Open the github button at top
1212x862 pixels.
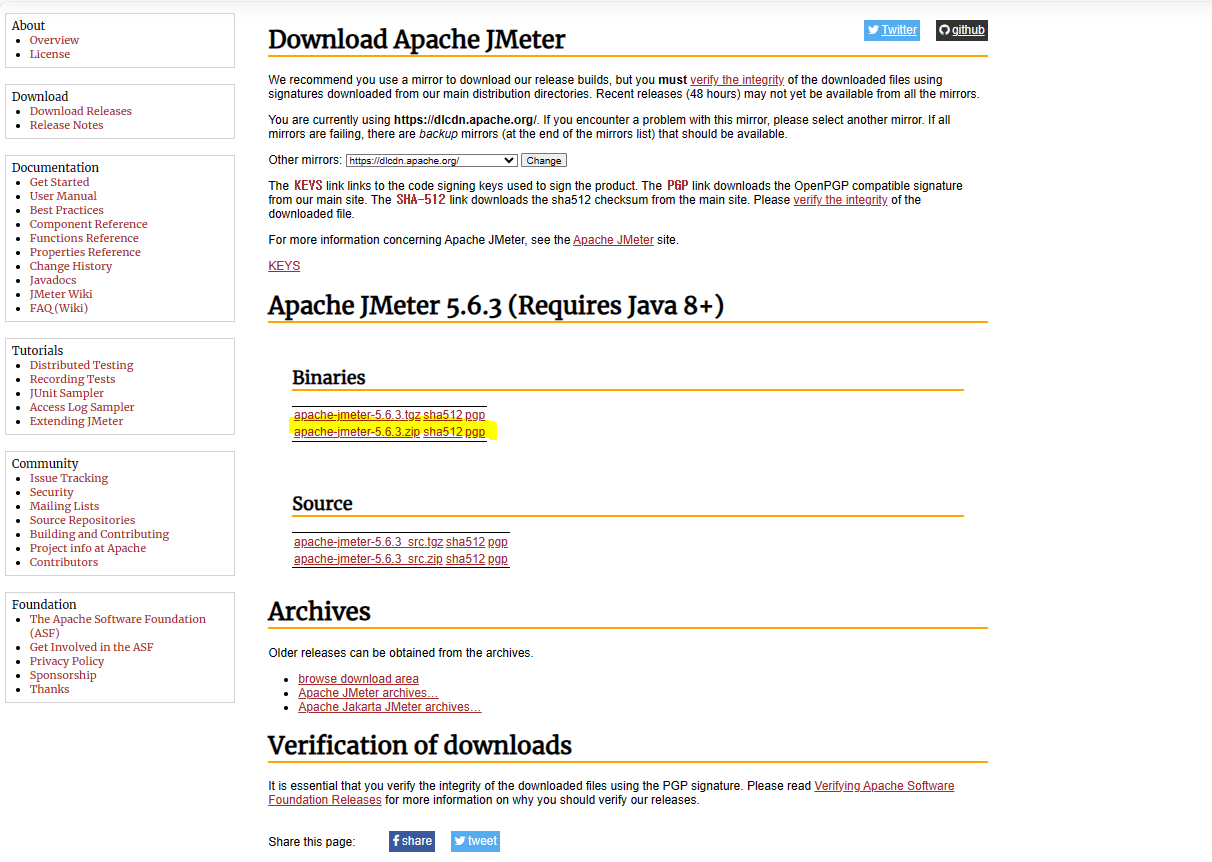(962, 30)
